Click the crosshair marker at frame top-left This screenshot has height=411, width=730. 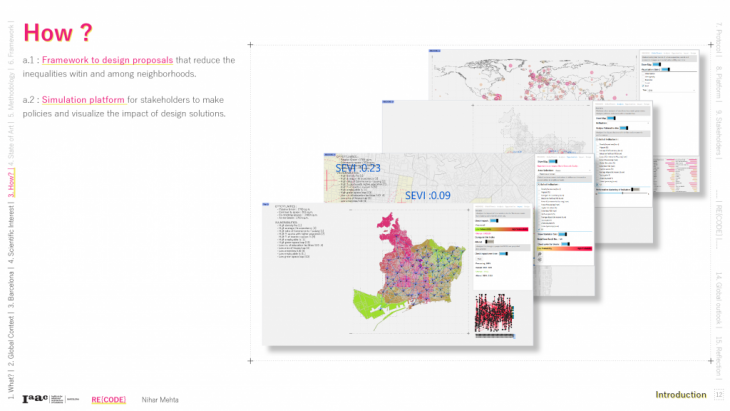pyautogui.click(x=250, y=45)
